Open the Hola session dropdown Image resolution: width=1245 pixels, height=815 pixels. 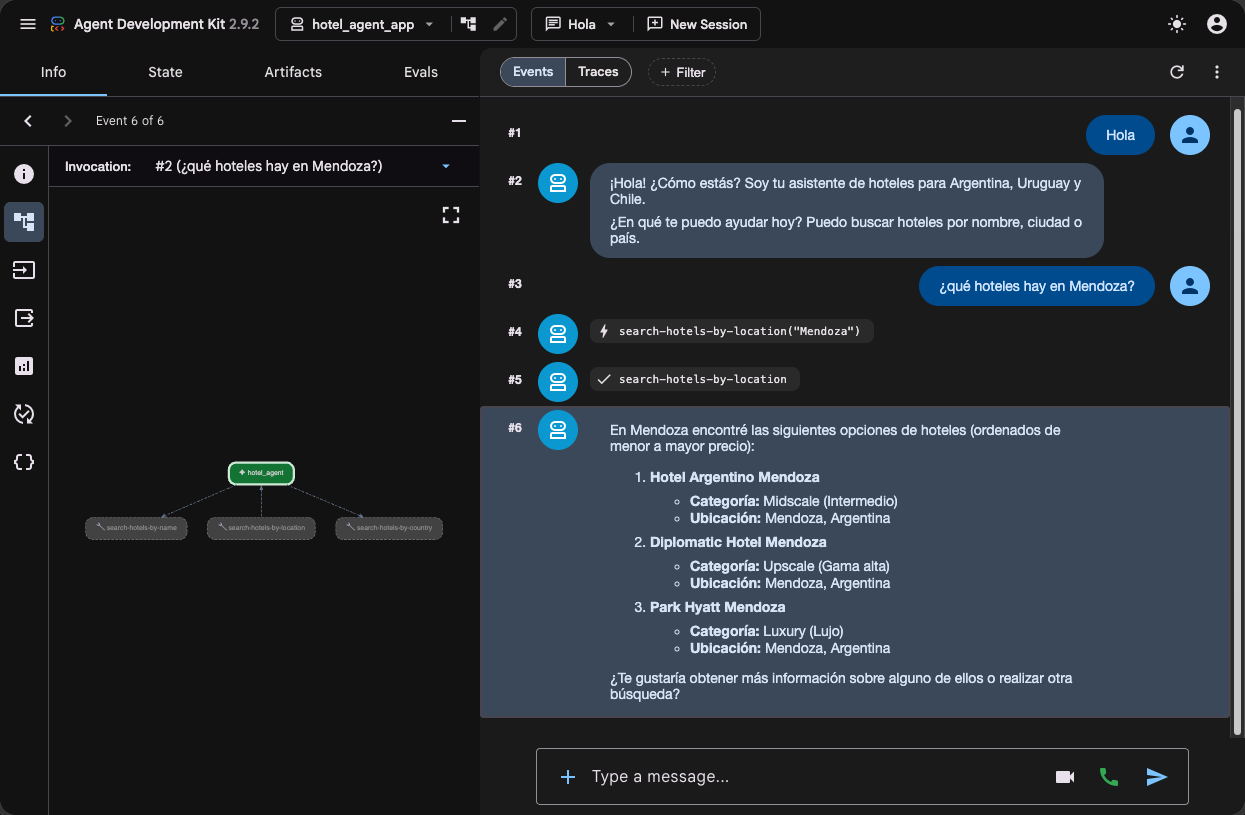point(581,24)
